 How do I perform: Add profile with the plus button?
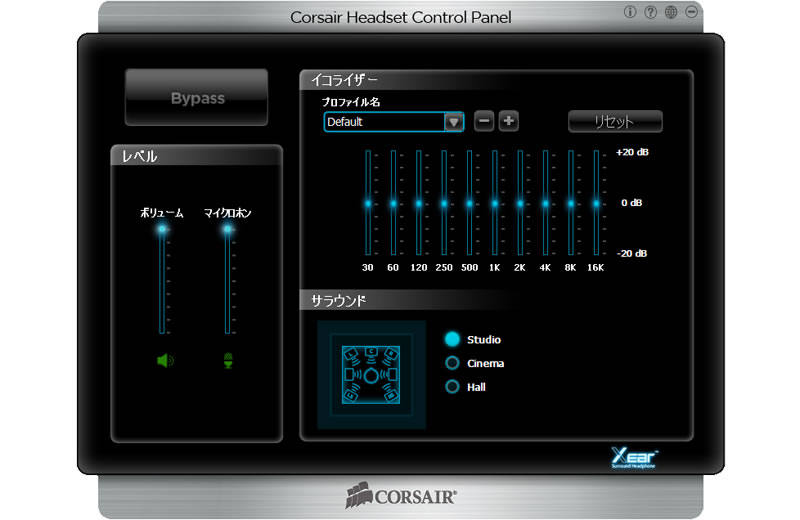pos(509,121)
